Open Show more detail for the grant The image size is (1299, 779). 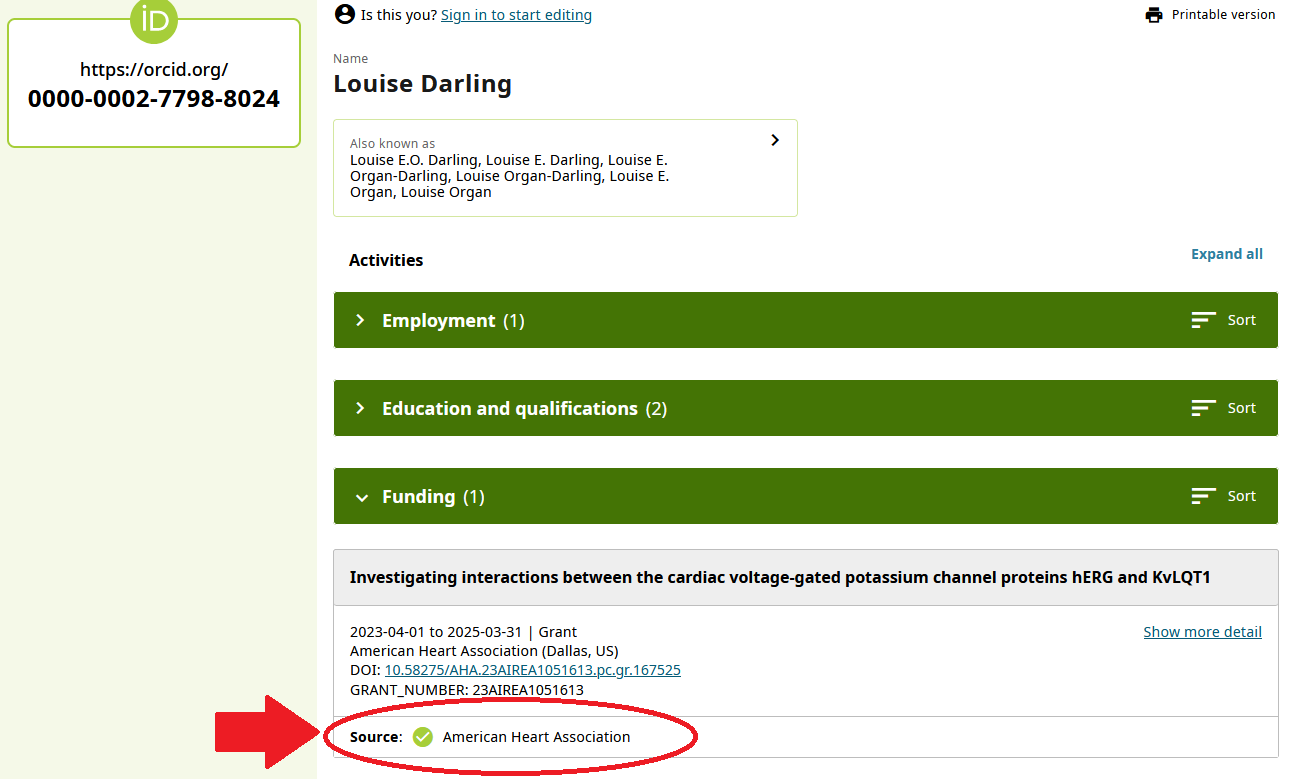pos(1202,631)
